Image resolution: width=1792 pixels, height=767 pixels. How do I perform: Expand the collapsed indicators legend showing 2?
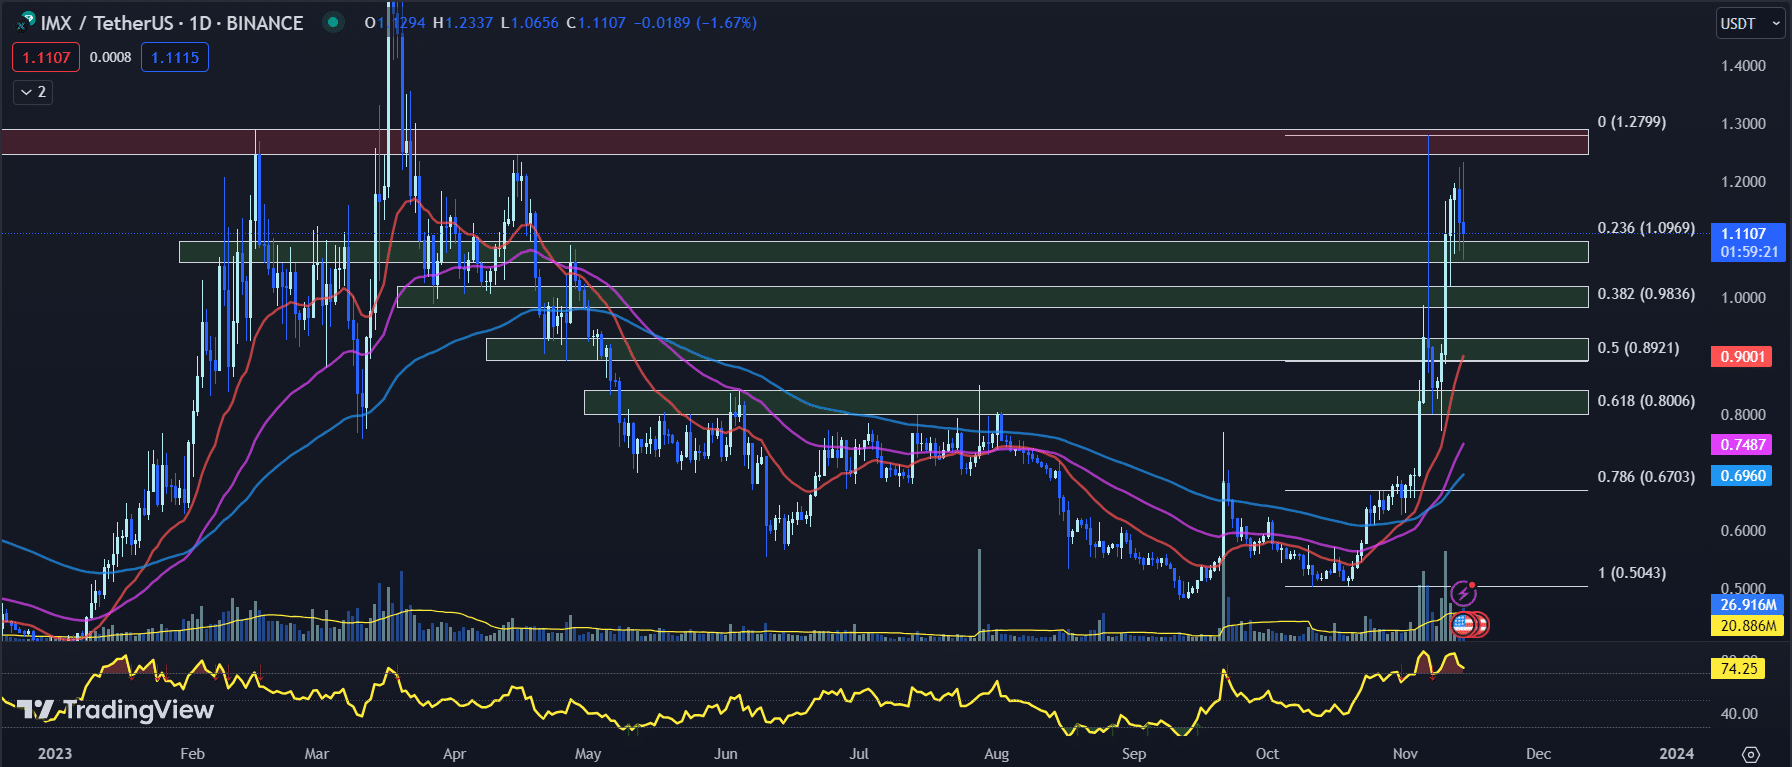pos(33,92)
